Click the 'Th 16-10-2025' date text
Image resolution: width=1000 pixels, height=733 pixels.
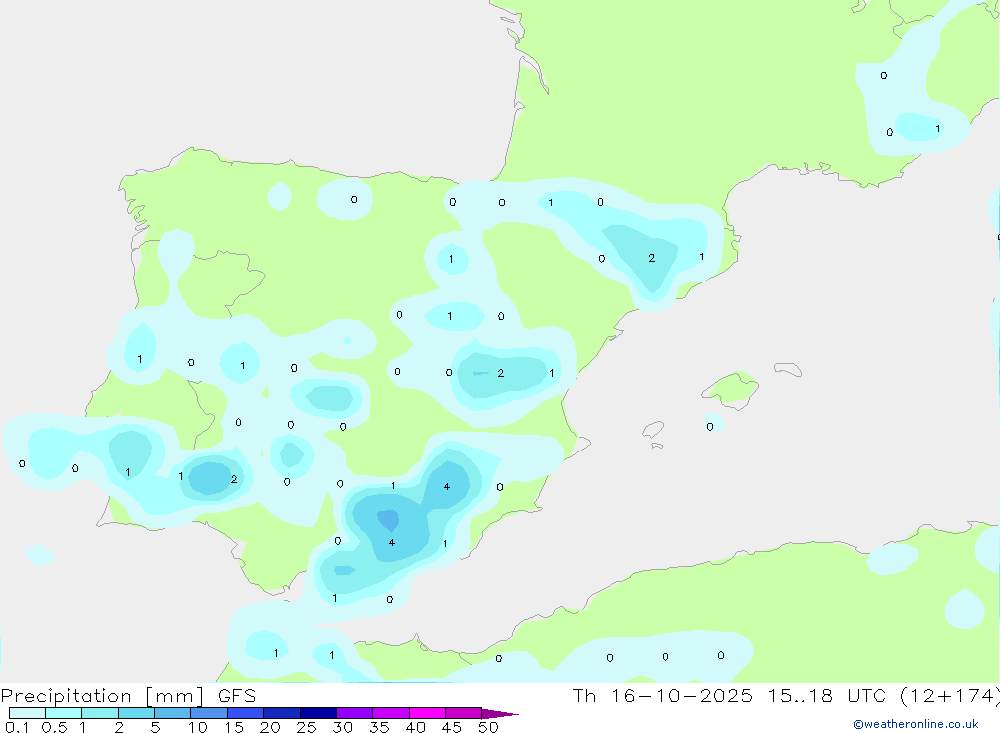(663, 695)
